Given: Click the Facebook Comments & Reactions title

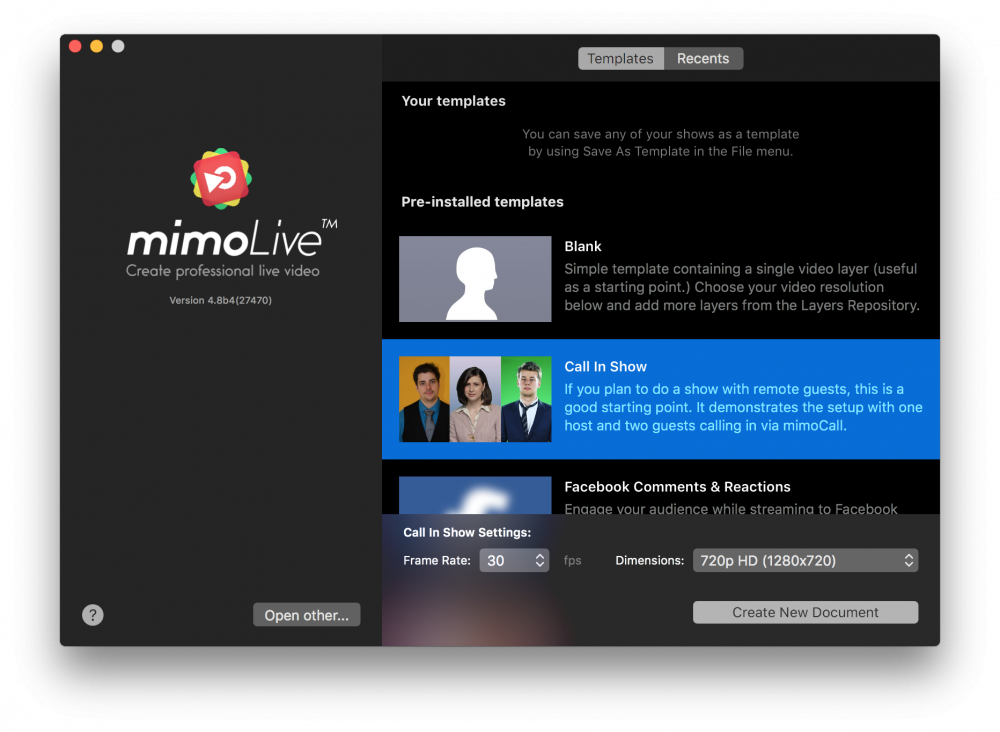Looking at the screenshot, I should coord(677,487).
